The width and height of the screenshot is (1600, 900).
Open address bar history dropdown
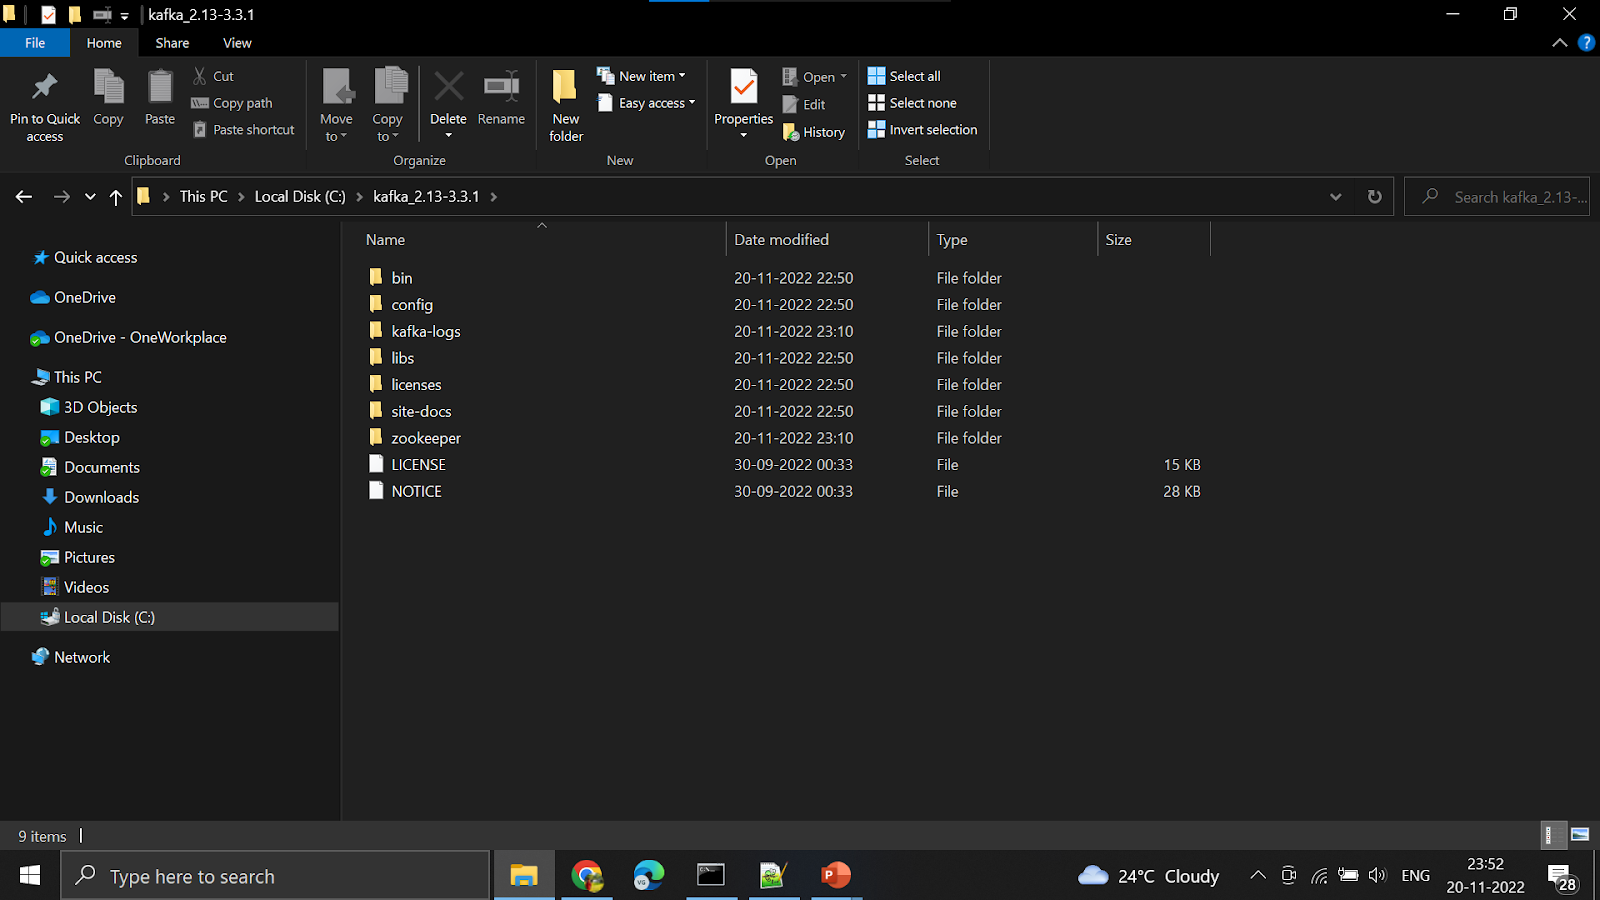coord(1335,197)
